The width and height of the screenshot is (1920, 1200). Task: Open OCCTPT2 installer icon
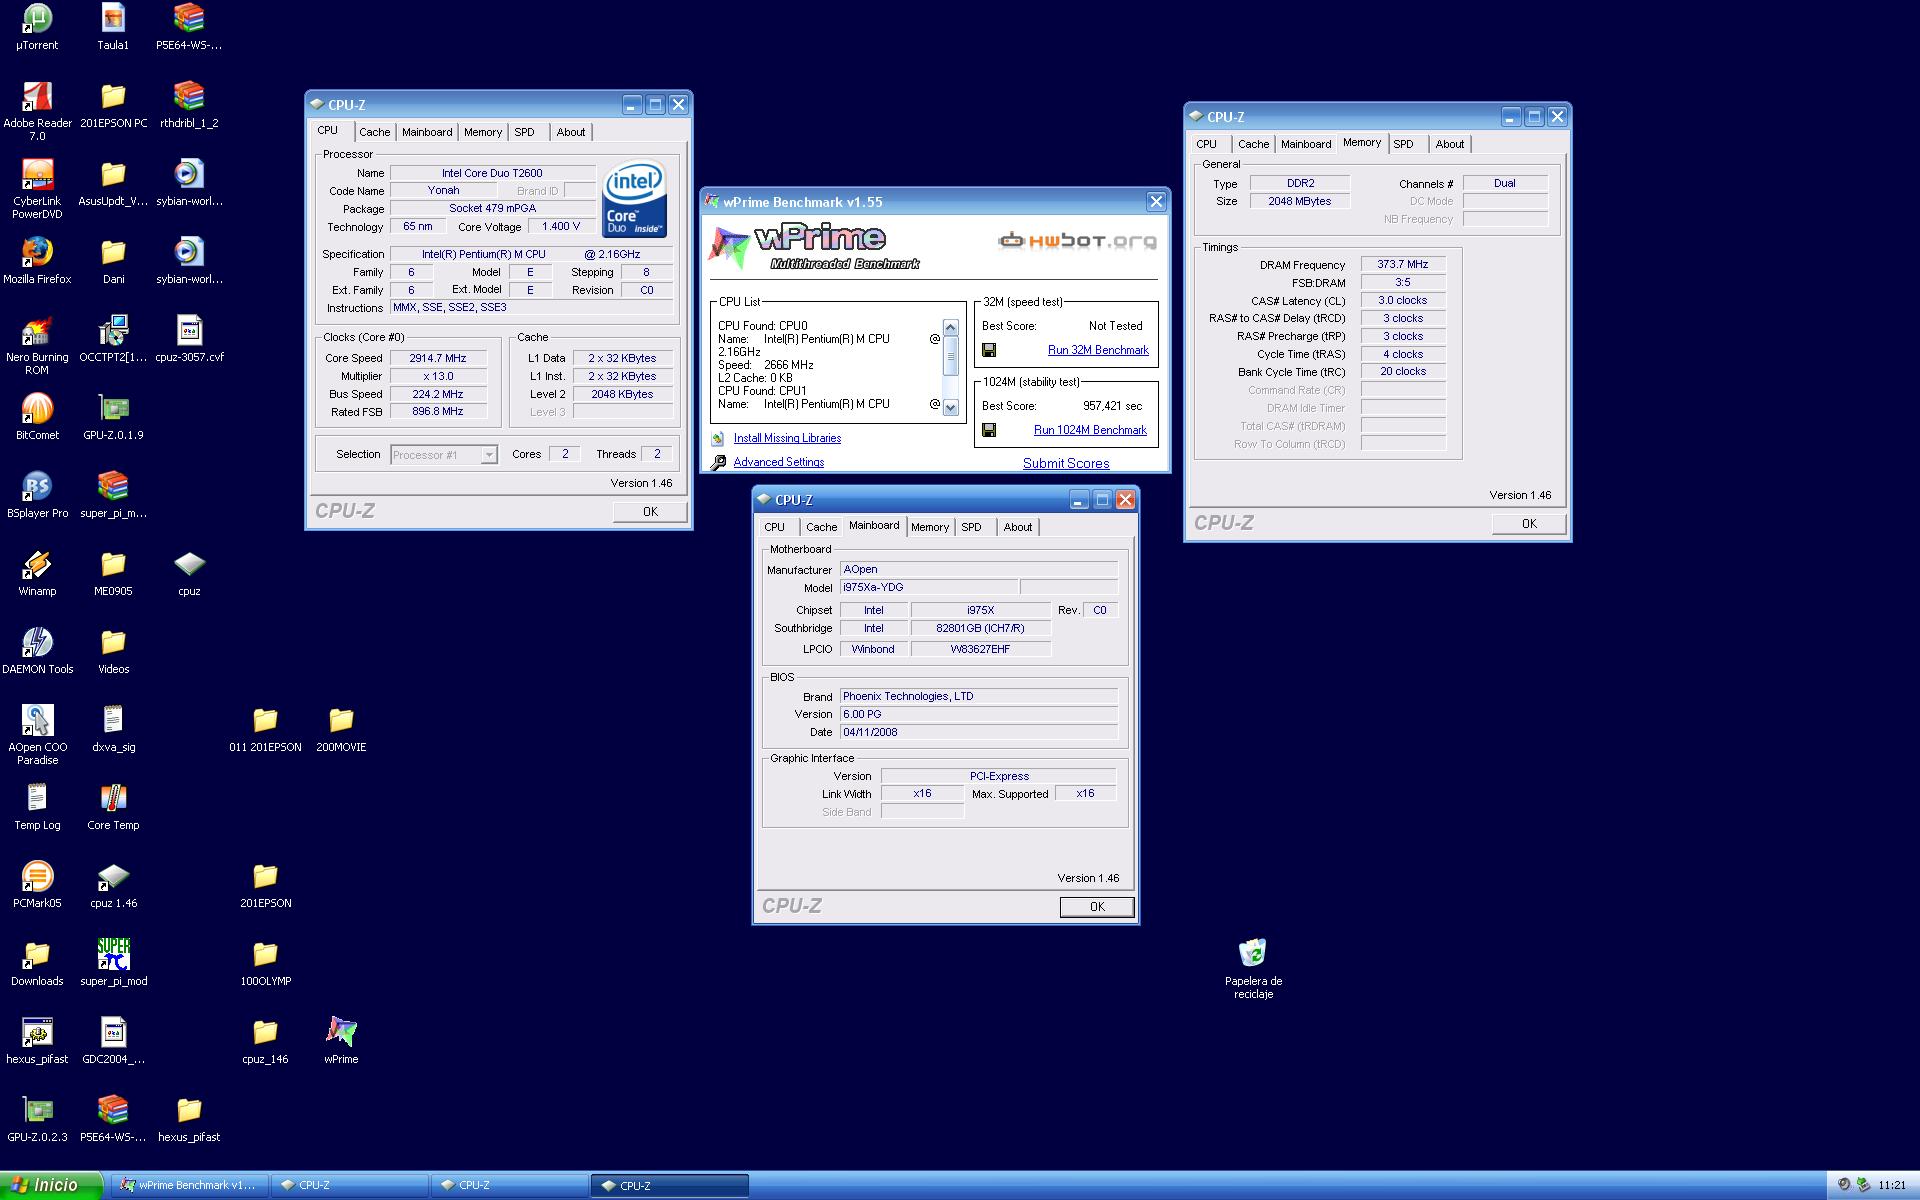(113, 339)
